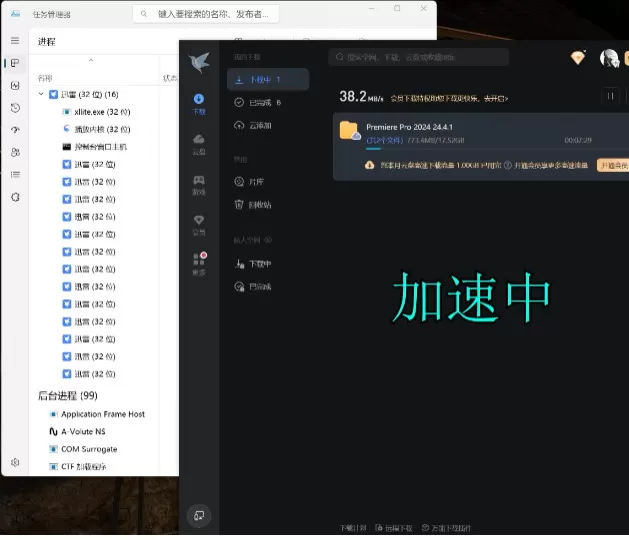This screenshot has width=629, height=540.
Task: Click folder icon of Premiere Pro download
Action: (349, 130)
